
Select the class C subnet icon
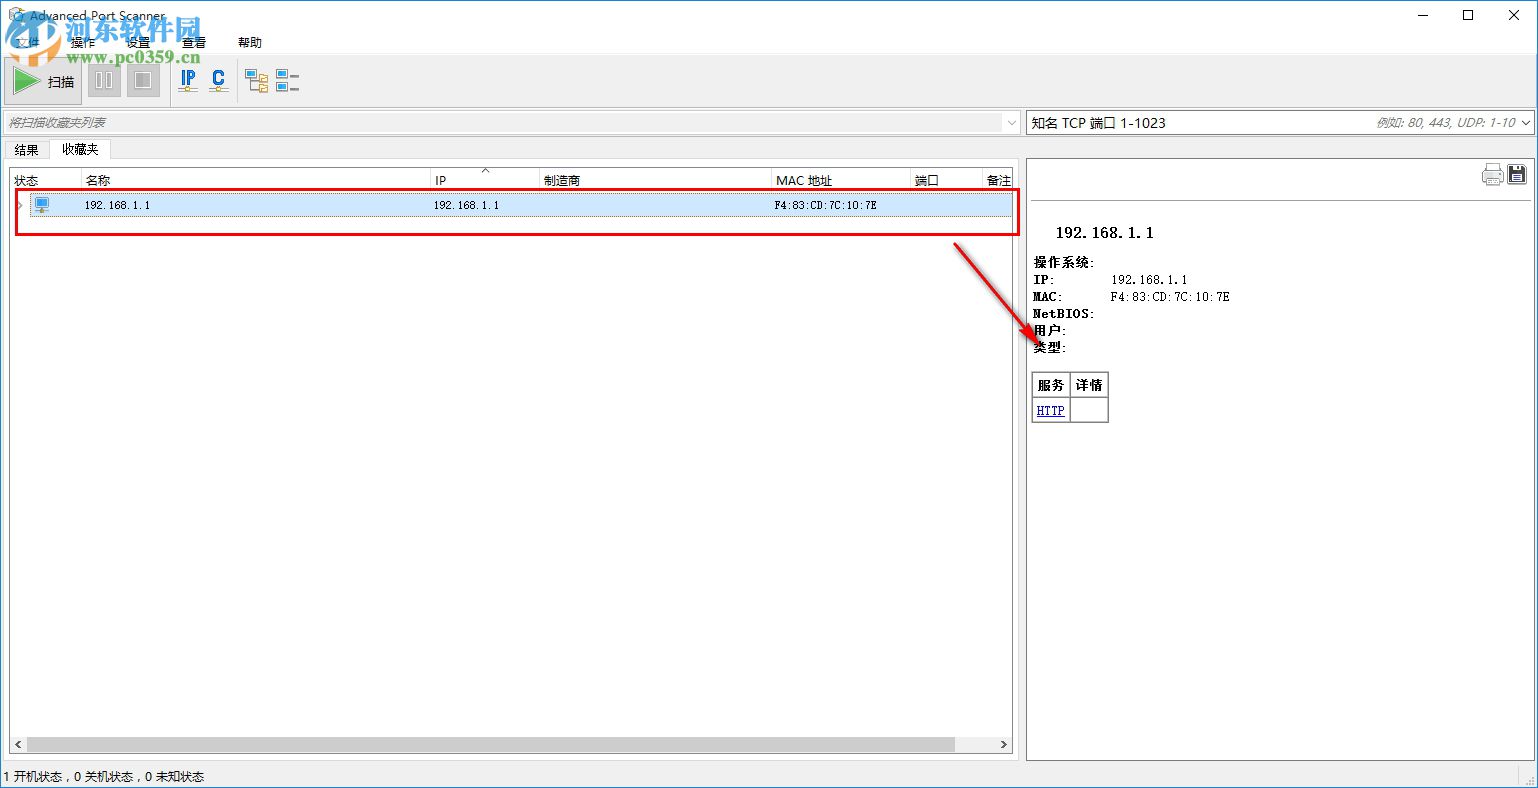[x=218, y=80]
